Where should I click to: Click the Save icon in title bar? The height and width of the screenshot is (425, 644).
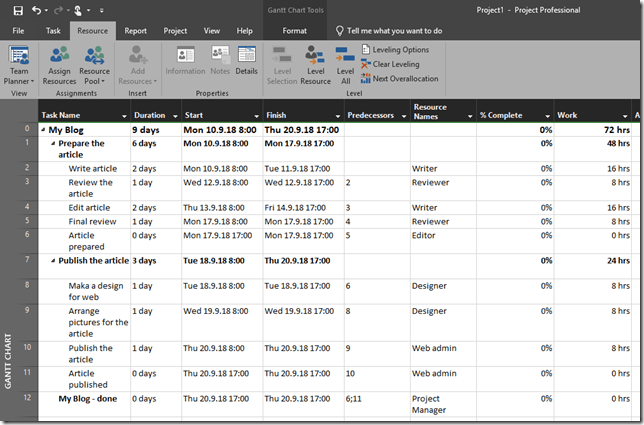tap(18, 10)
